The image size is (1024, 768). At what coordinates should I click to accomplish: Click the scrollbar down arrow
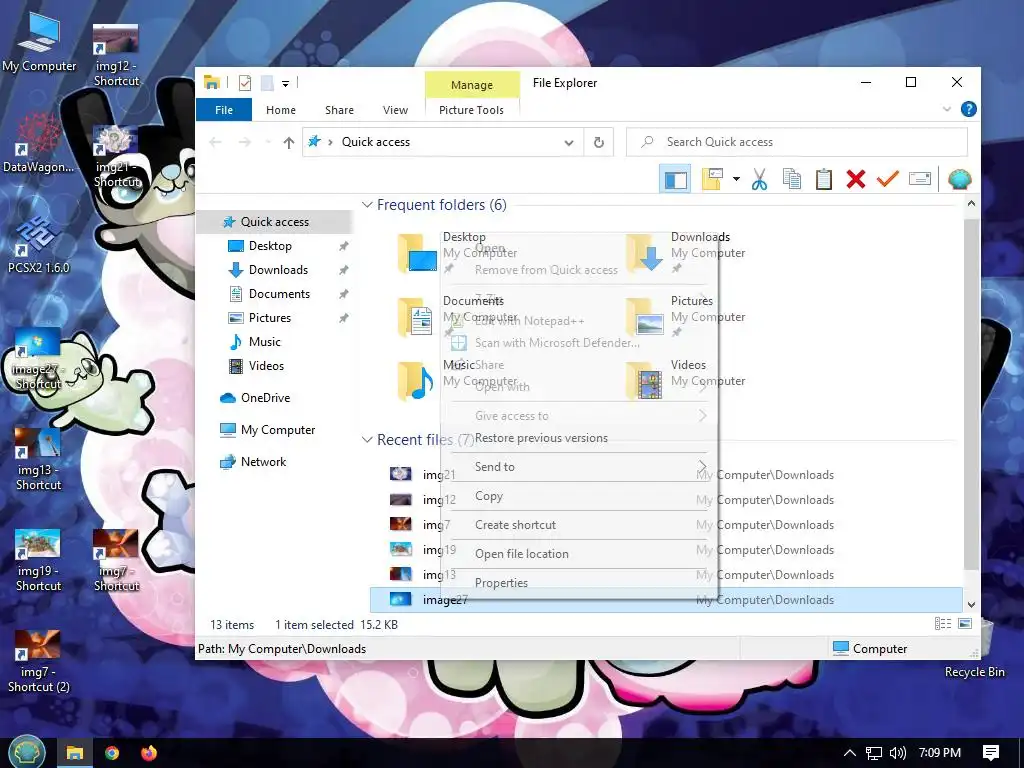(971, 605)
